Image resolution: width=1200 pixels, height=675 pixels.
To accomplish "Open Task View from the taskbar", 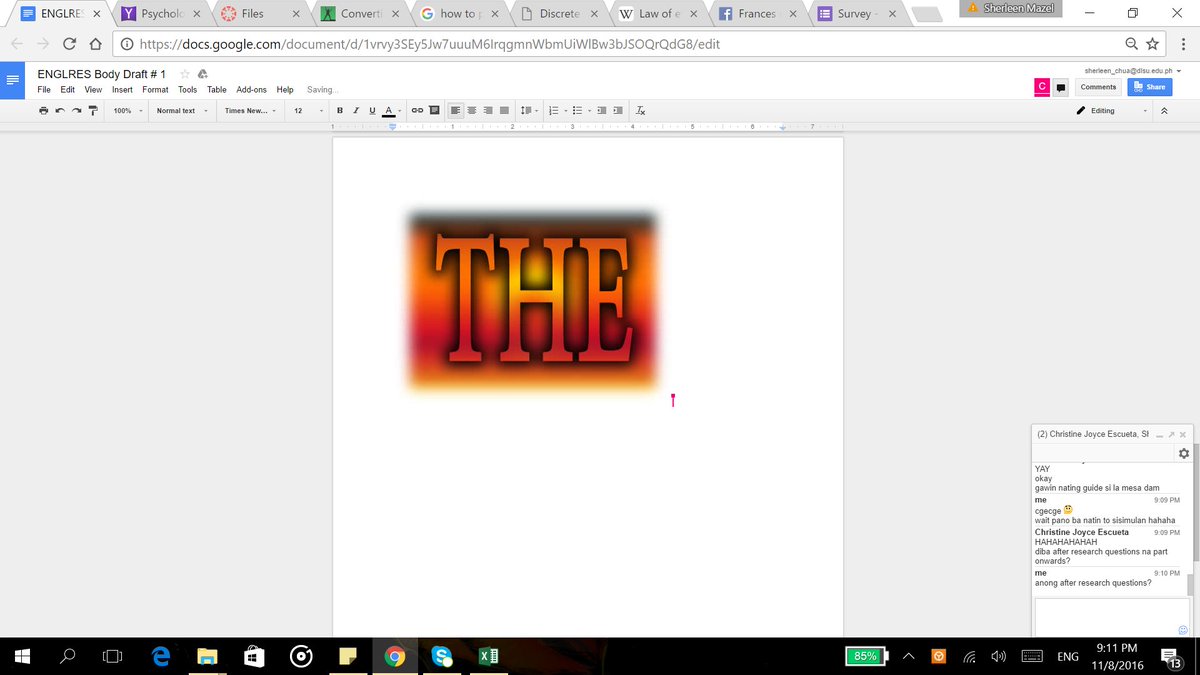I will (x=113, y=656).
